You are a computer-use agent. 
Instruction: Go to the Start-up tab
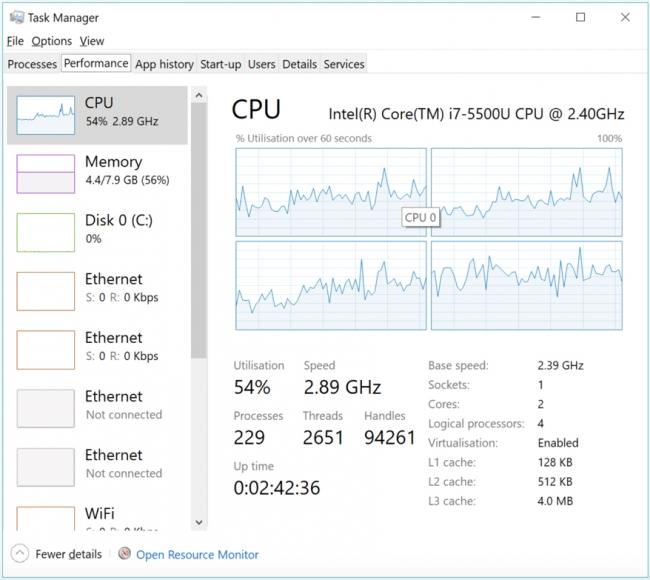tap(221, 64)
